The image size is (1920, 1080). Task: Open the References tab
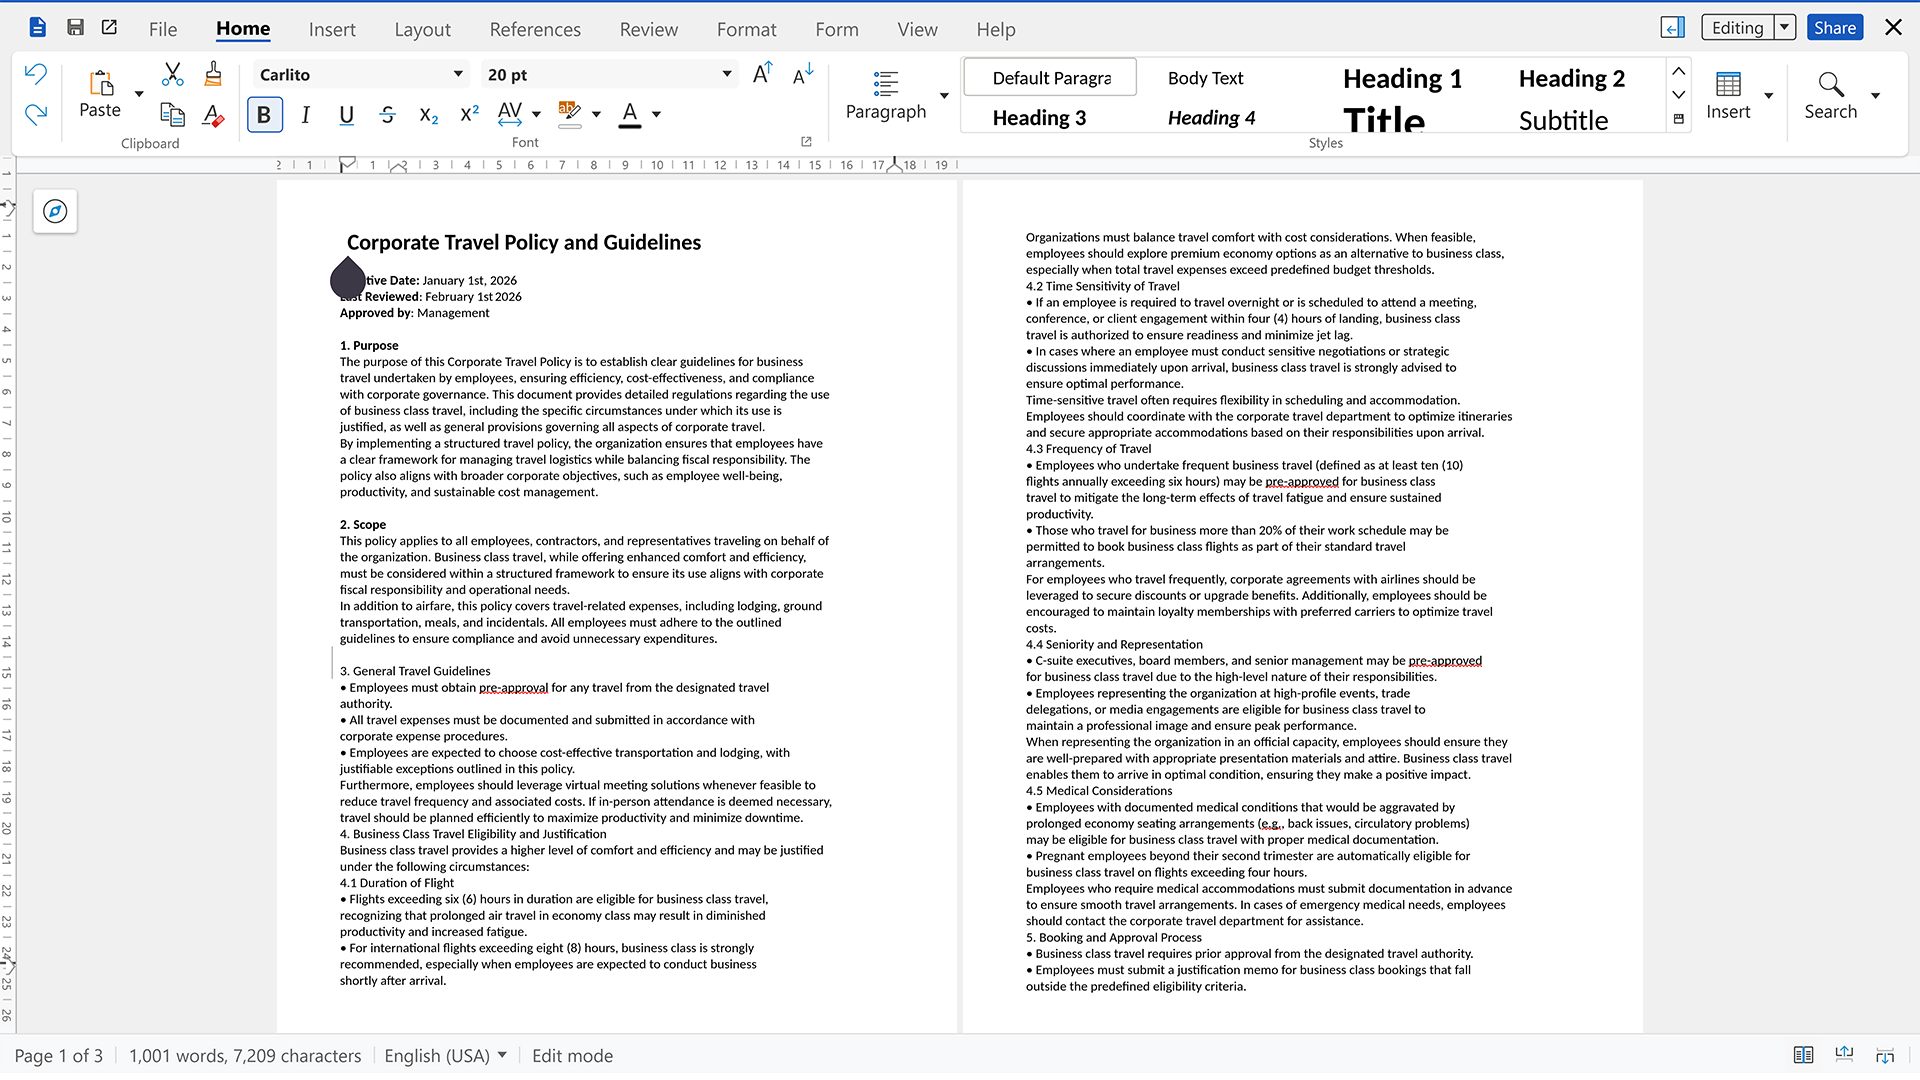535,29
